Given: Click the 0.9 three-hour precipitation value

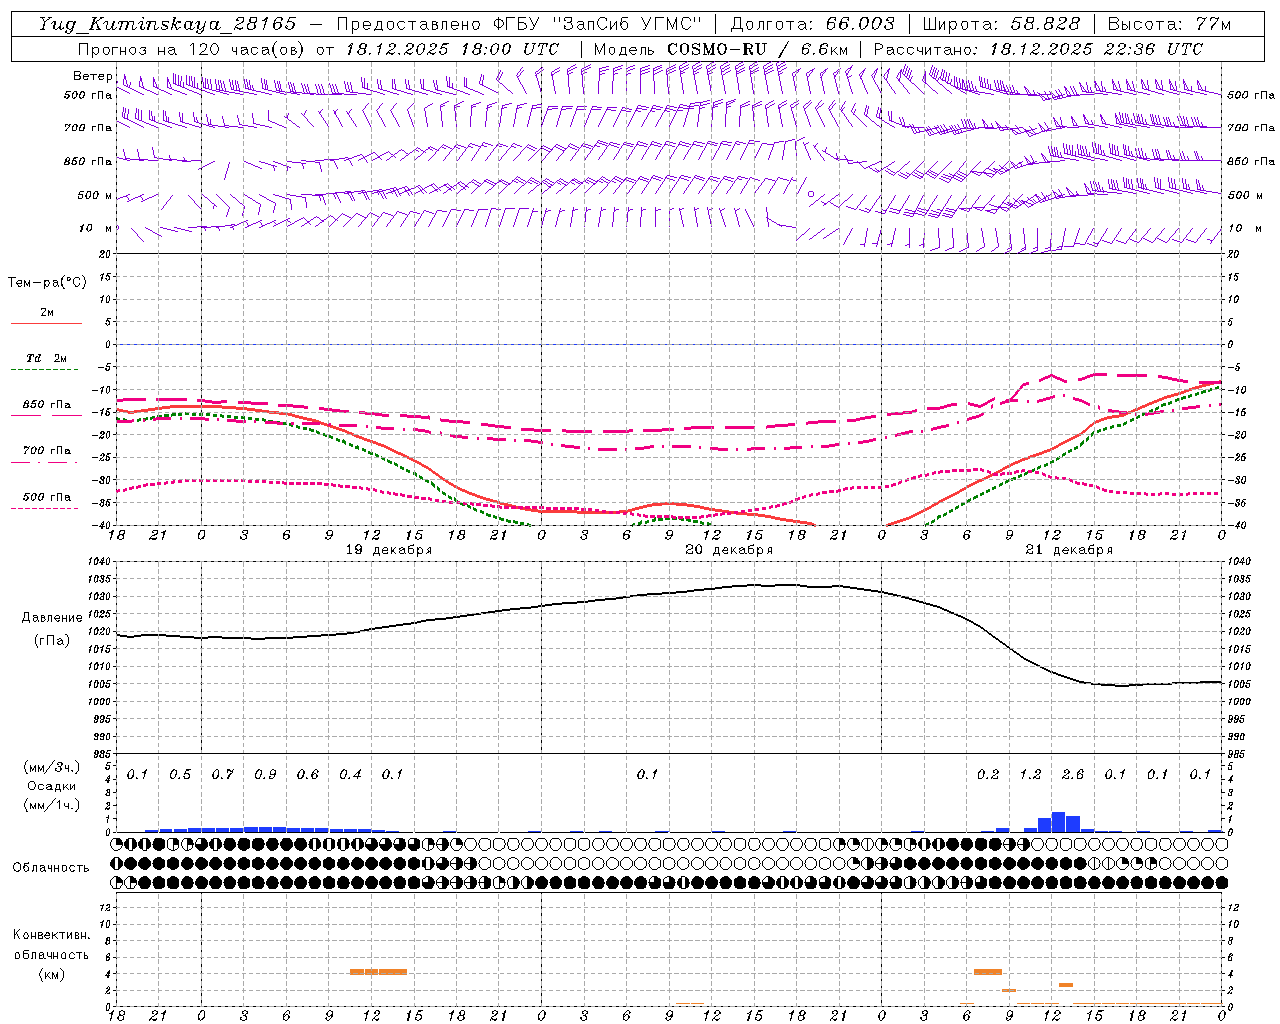Looking at the screenshot, I should [x=265, y=775].
